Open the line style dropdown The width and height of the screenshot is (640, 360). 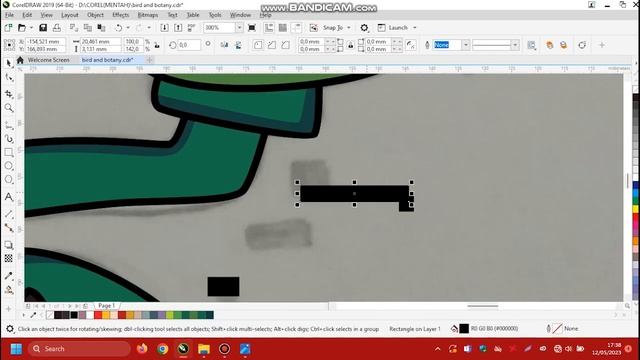pyautogui.click(x=515, y=45)
